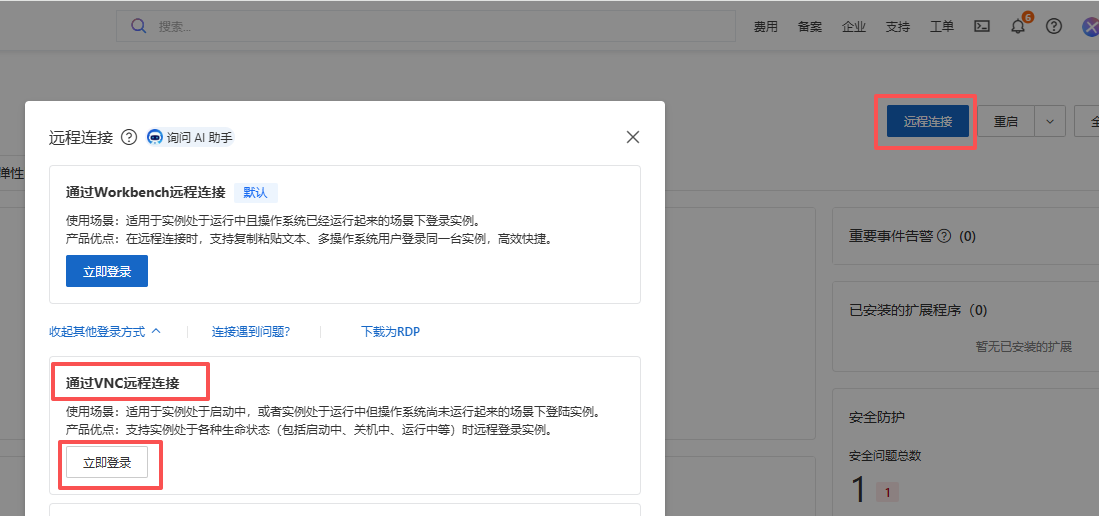The height and width of the screenshot is (516, 1099).
Task: Click the 通过Workbench远程连接 heading
Action: click(x=145, y=193)
